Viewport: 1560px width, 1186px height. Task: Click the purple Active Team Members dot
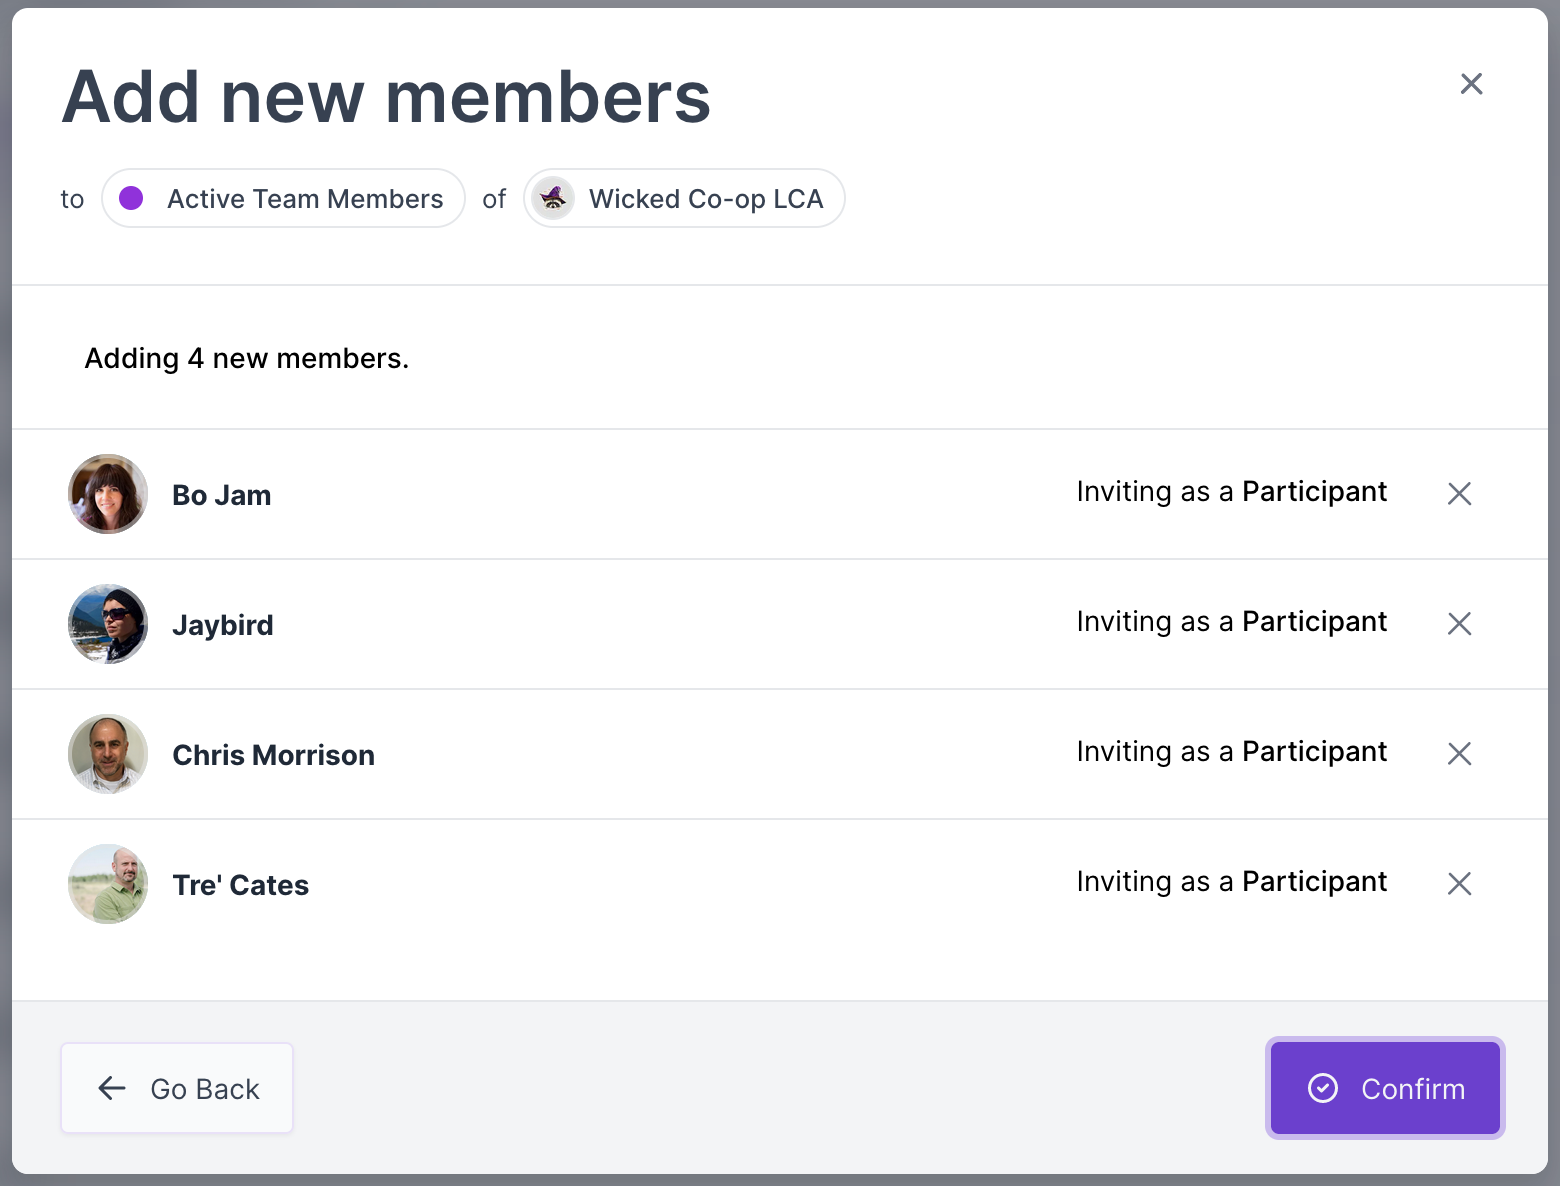131,198
